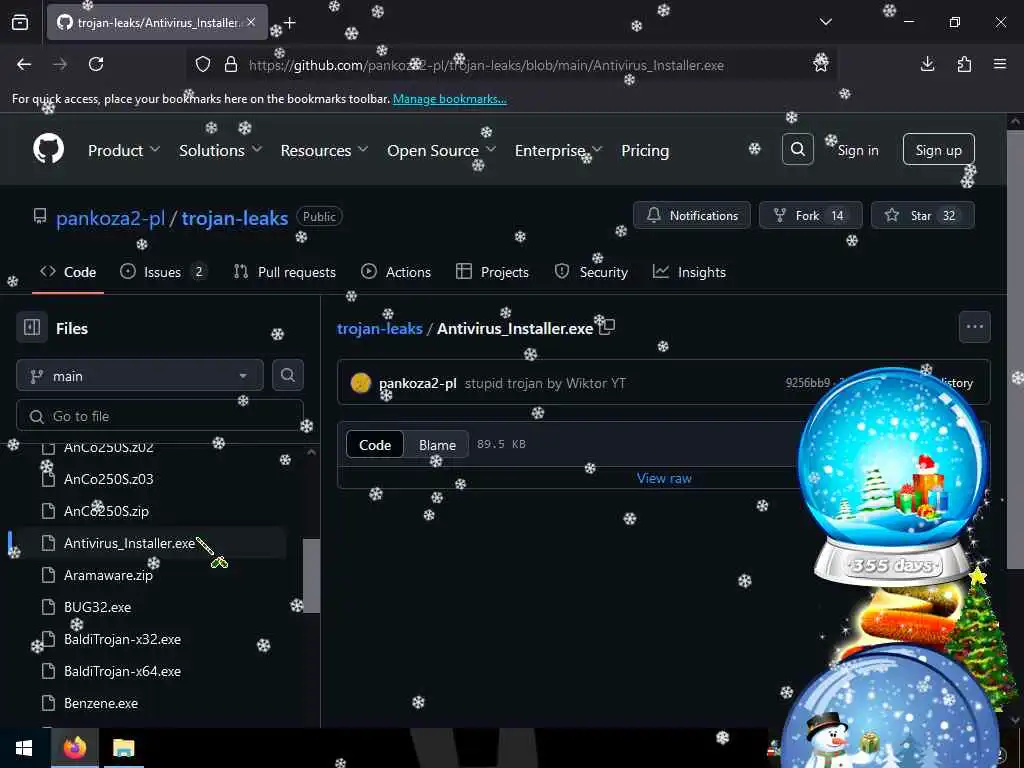Image resolution: width=1024 pixels, height=768 pixels.
Task: Expand the Solutions menu
Action: click(221, 150)
